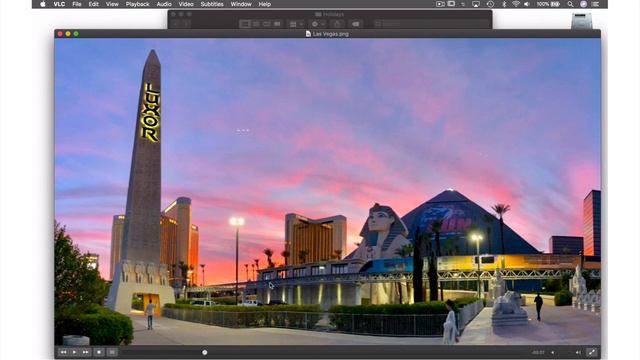Open Time Machine menu bar icon
Screen dimensions: 640x360
coord(490,4)
